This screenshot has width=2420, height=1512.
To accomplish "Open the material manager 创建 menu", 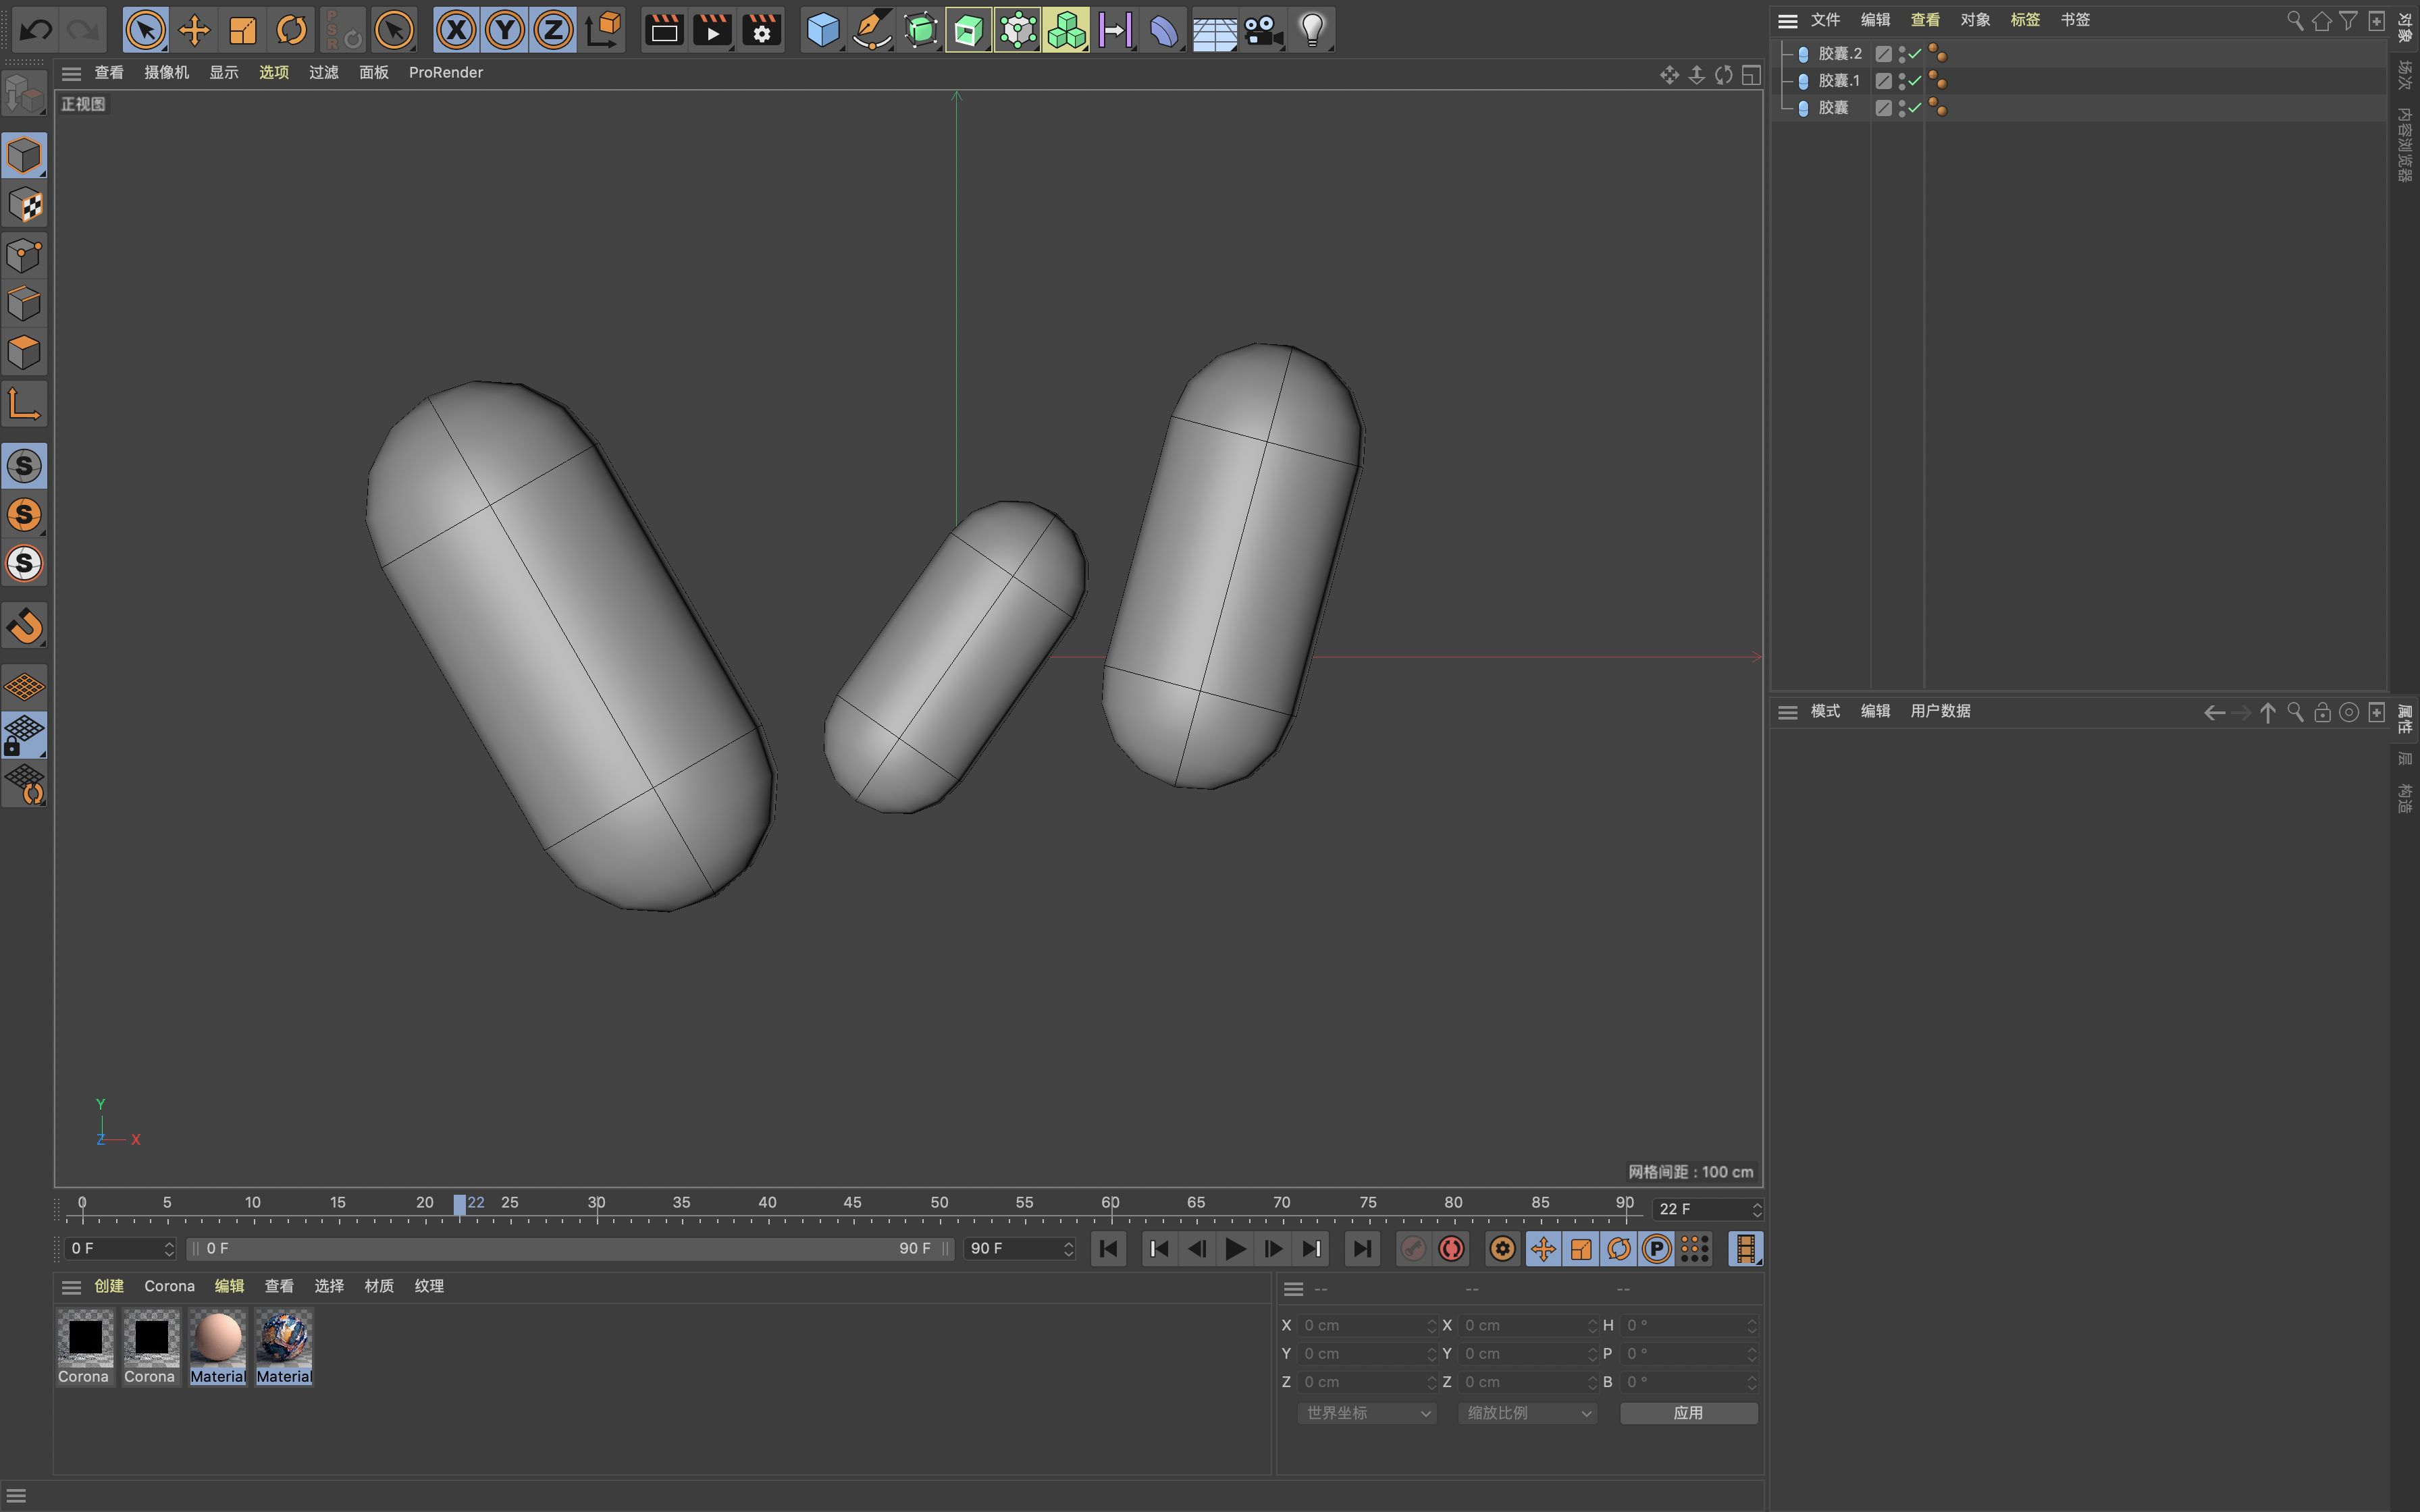I will pos(109,1286).
